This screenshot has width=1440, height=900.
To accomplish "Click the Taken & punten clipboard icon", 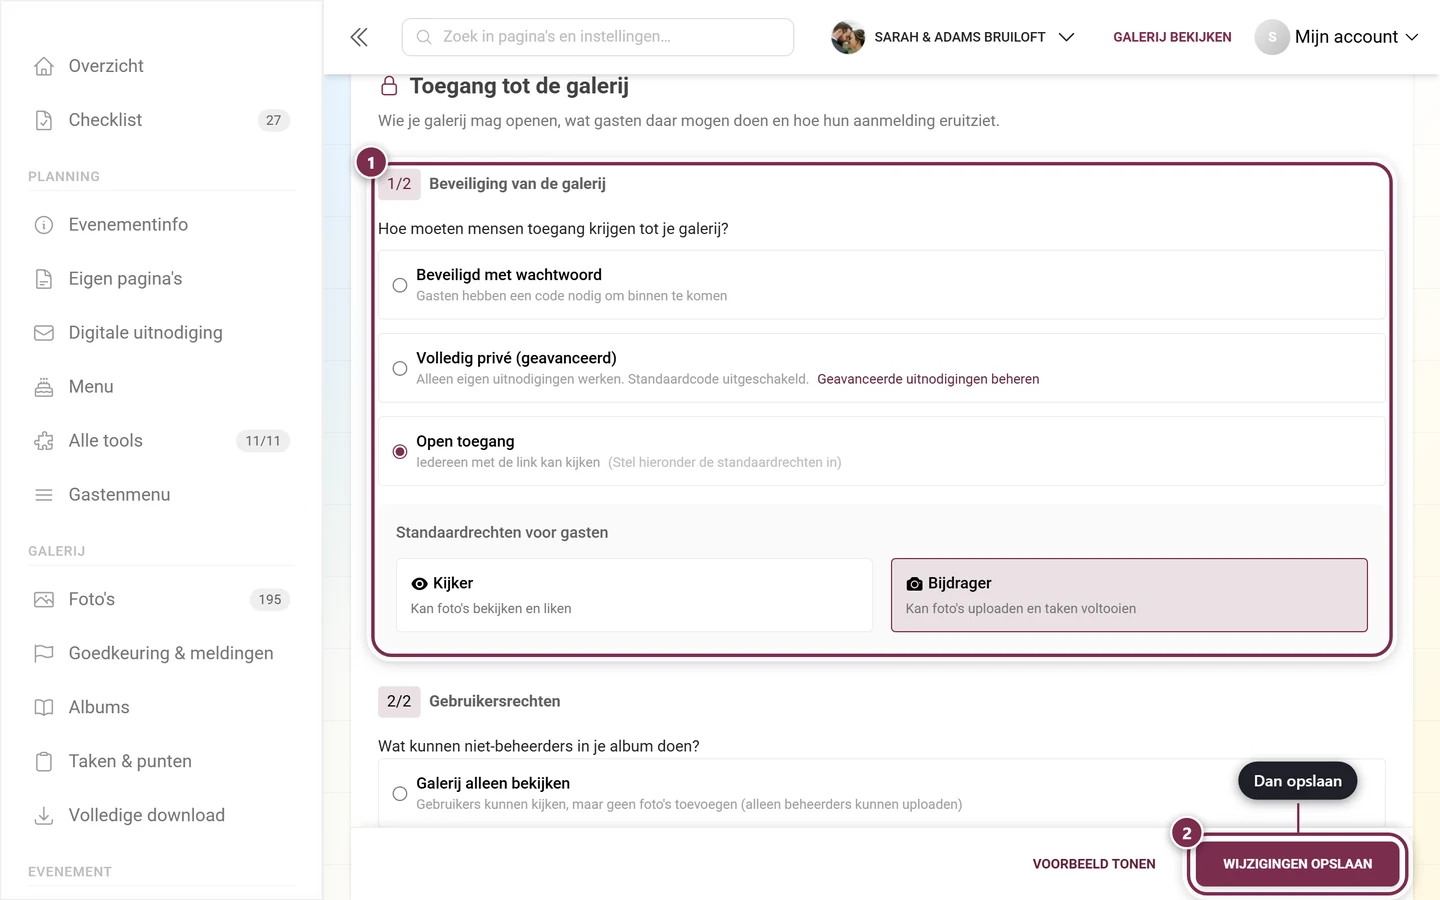I will 44,762.
